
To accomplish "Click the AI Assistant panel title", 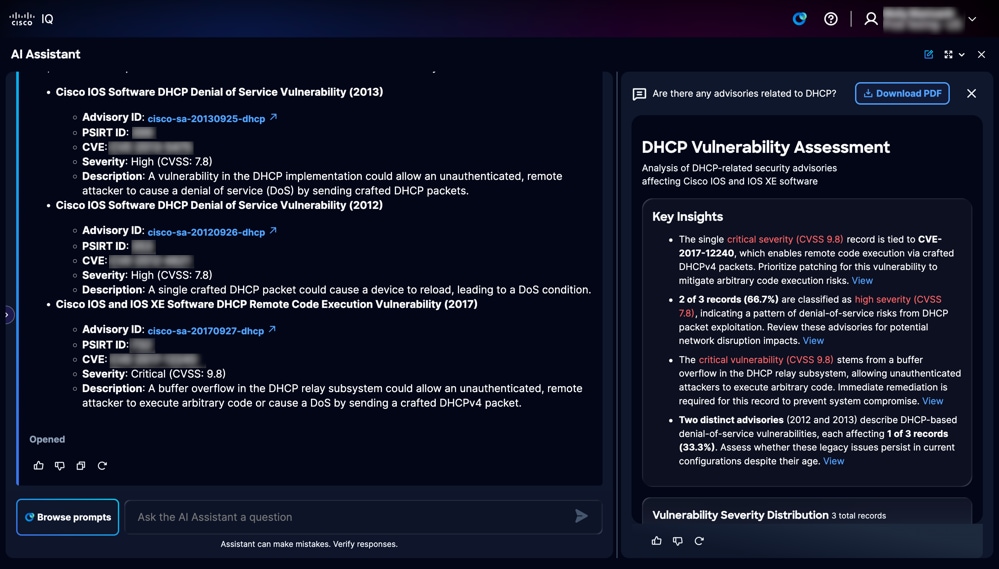I will pyautogui.click(x=45, y=55).
